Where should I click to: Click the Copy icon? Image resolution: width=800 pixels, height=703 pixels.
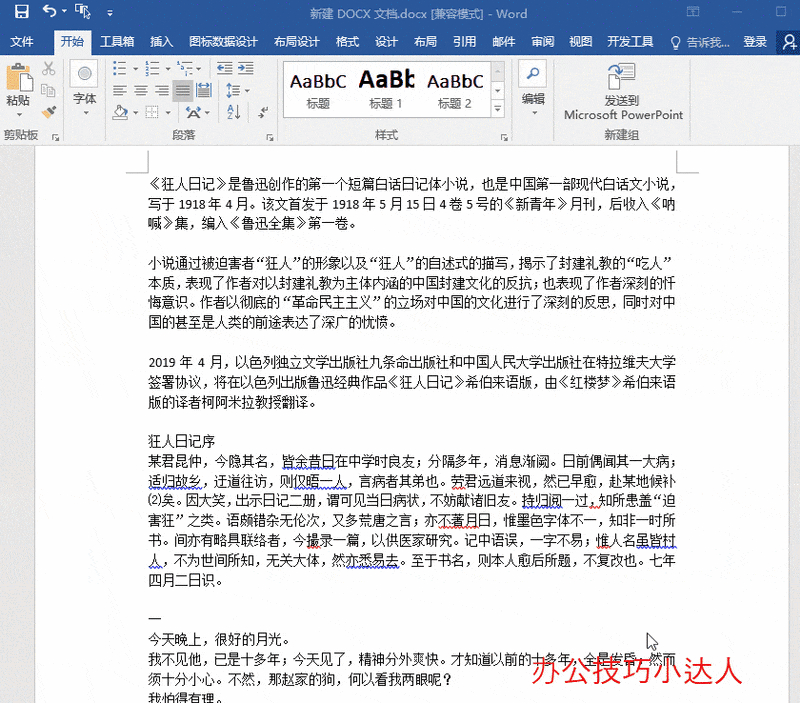(49, 90)
